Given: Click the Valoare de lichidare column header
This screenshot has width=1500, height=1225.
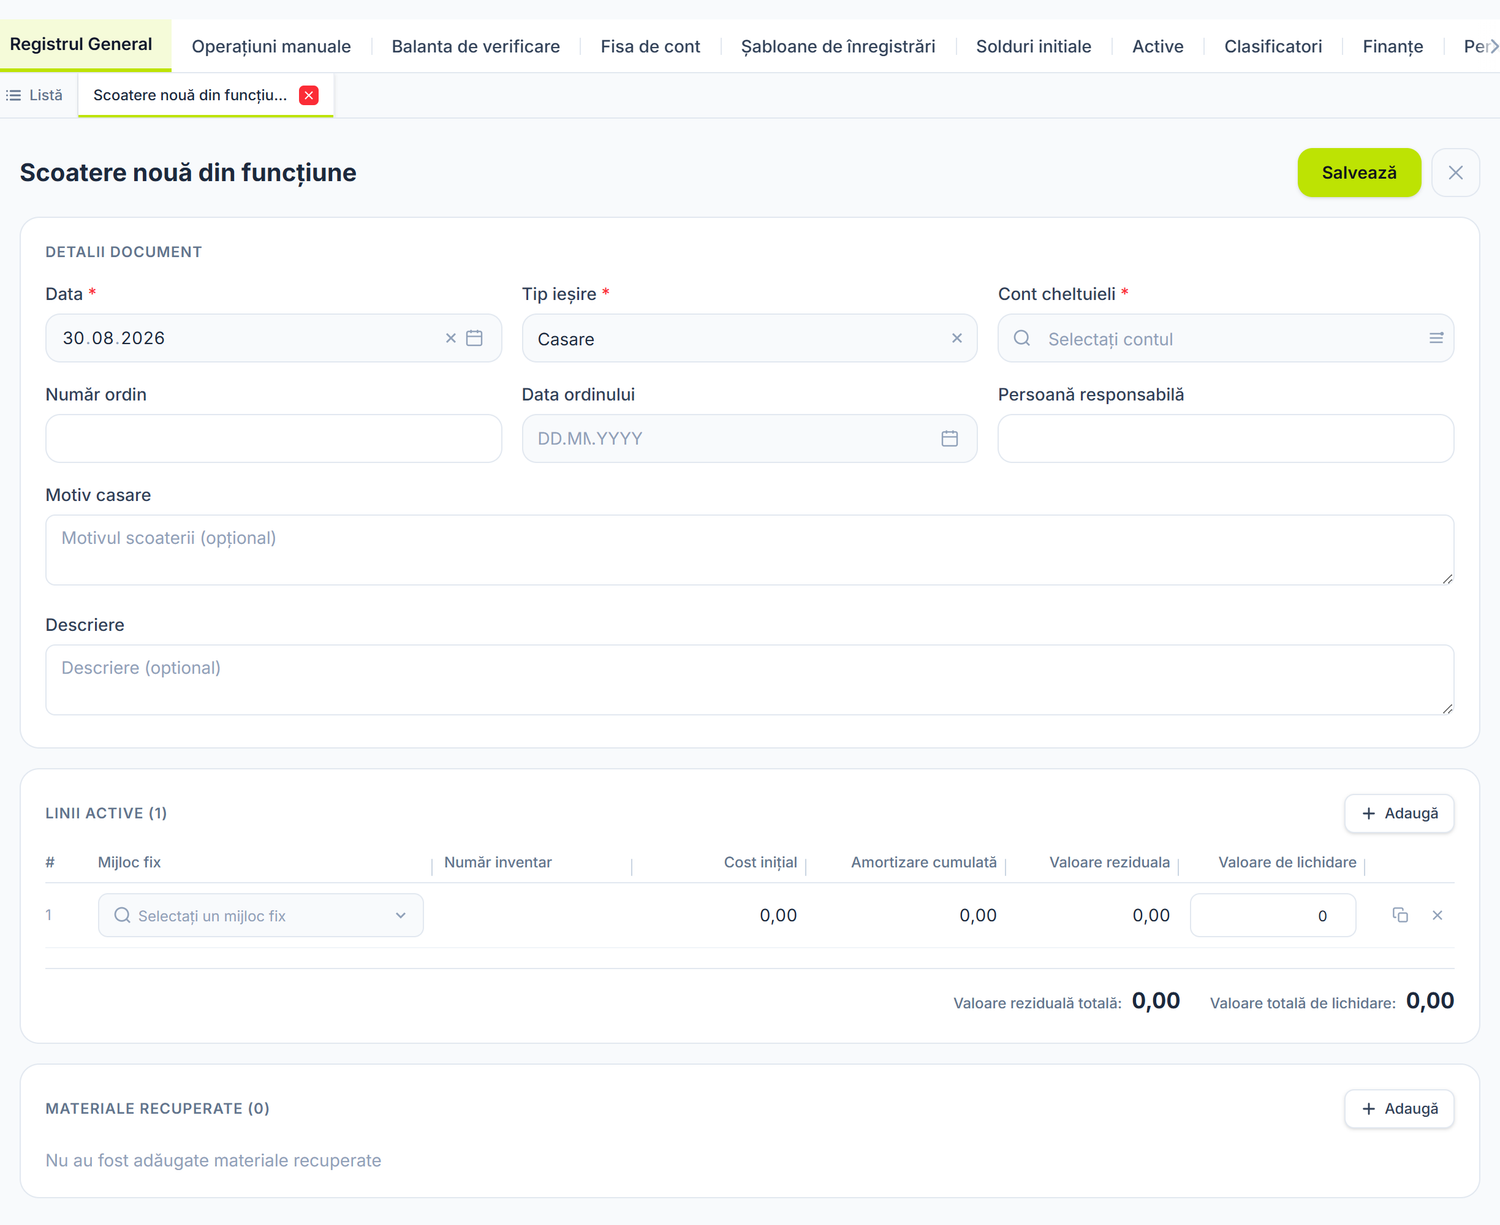Looking at the screenshot, I should [x=1288, y=862].
